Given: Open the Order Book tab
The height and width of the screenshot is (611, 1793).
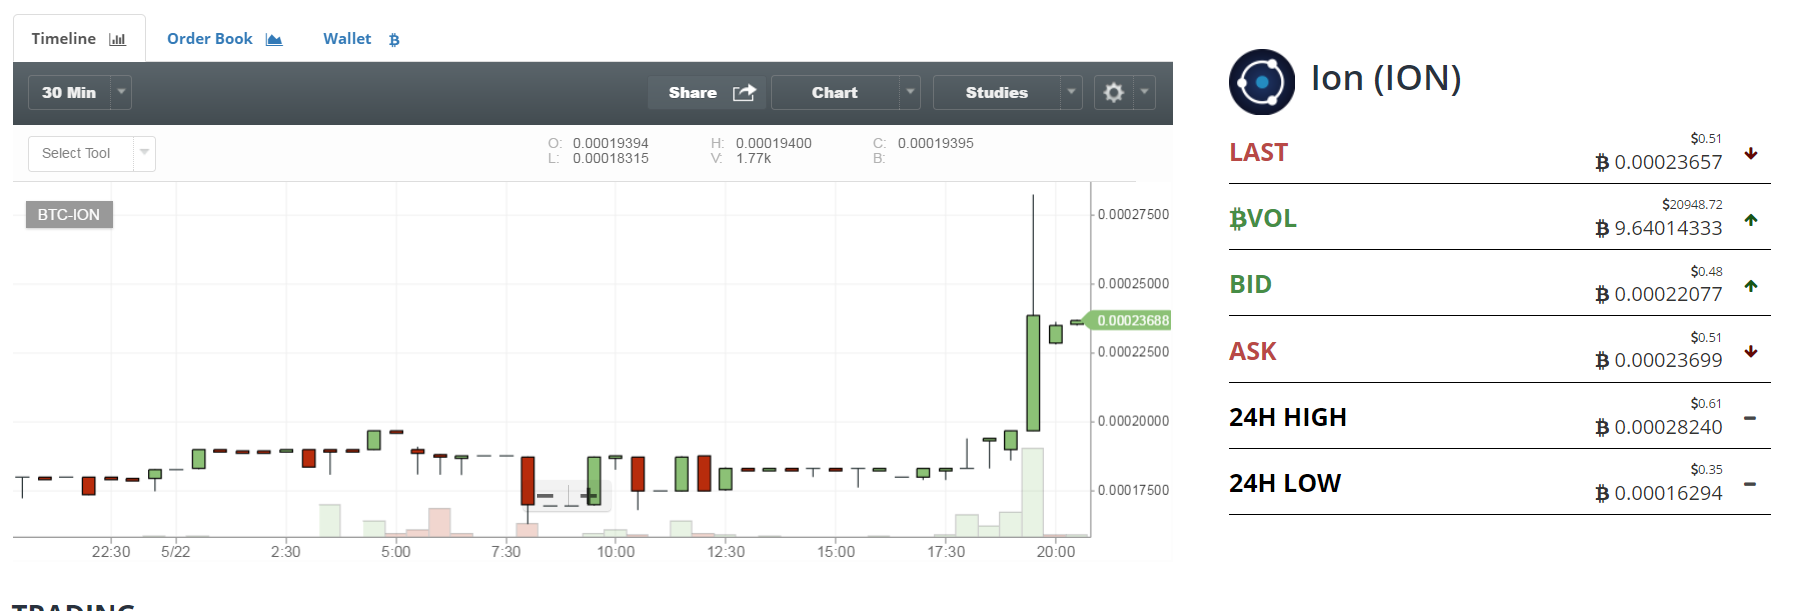Looking at the screenshot, I should coord(225,39).
